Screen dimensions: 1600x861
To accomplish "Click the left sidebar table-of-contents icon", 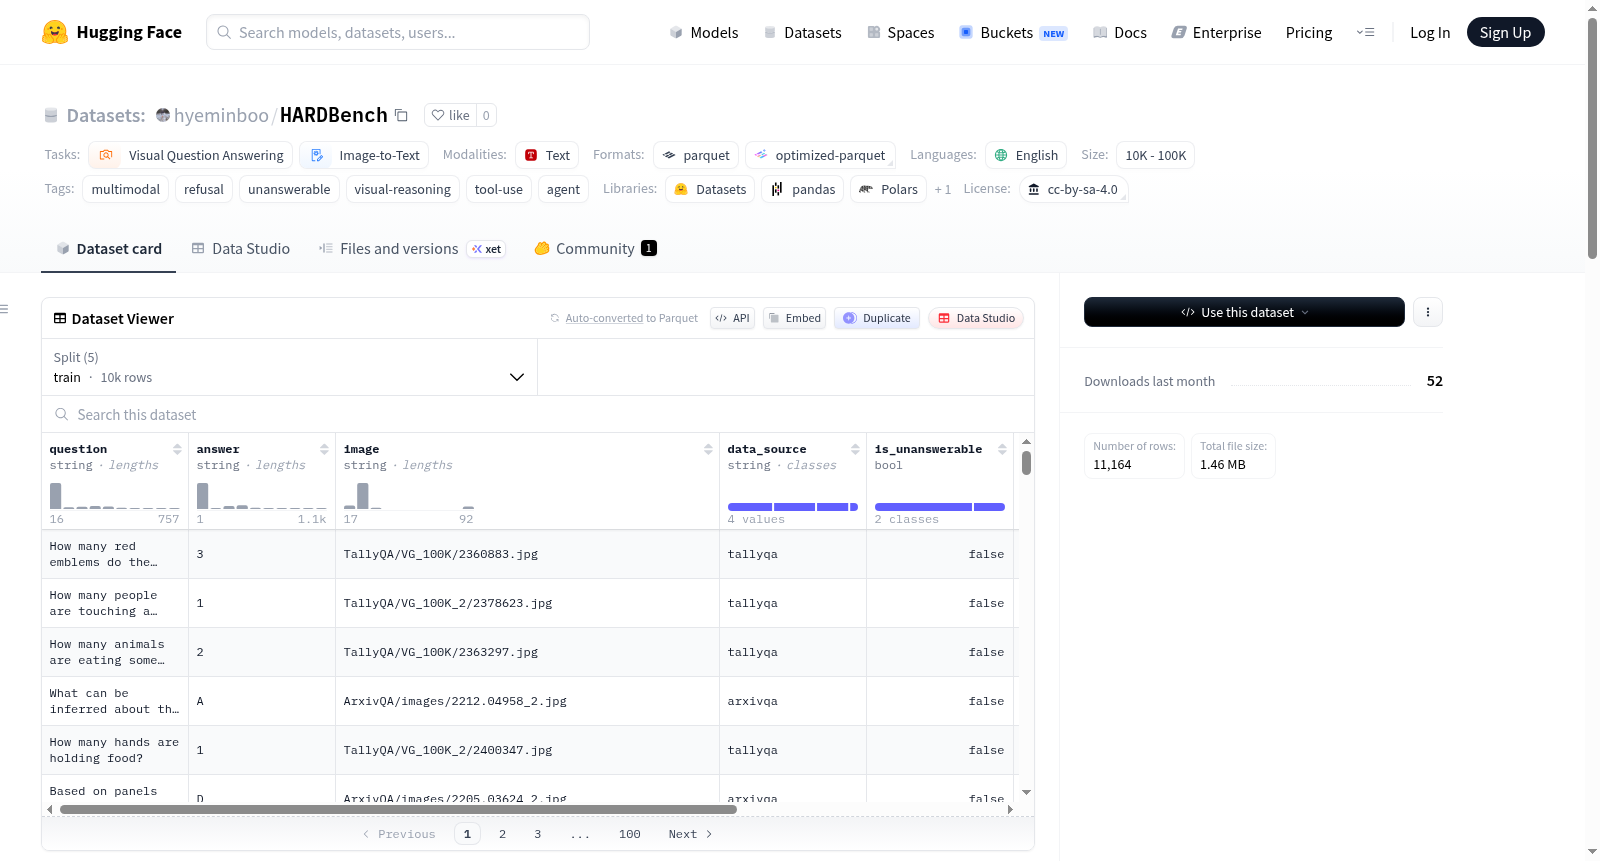I will [4, 309].
